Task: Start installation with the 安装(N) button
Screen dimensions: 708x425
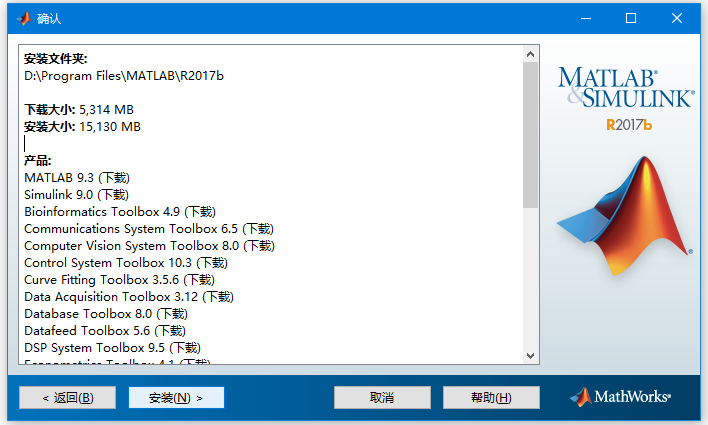Action: [x=176, y=398]
